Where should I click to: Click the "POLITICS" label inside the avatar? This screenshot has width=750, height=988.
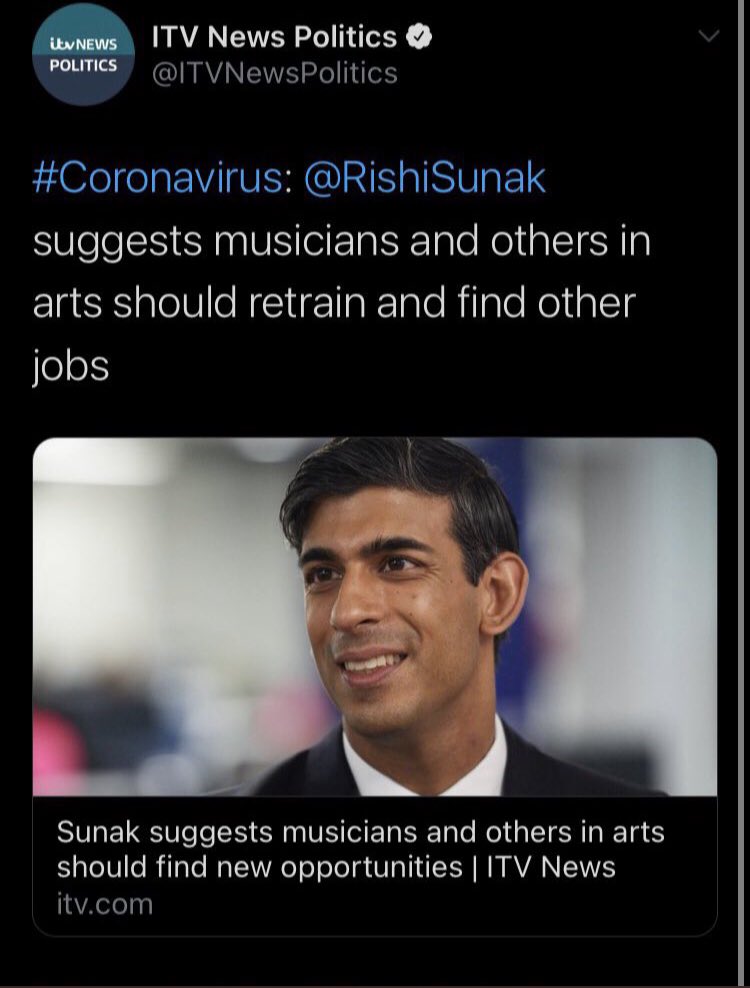click(x=84, y=66)
